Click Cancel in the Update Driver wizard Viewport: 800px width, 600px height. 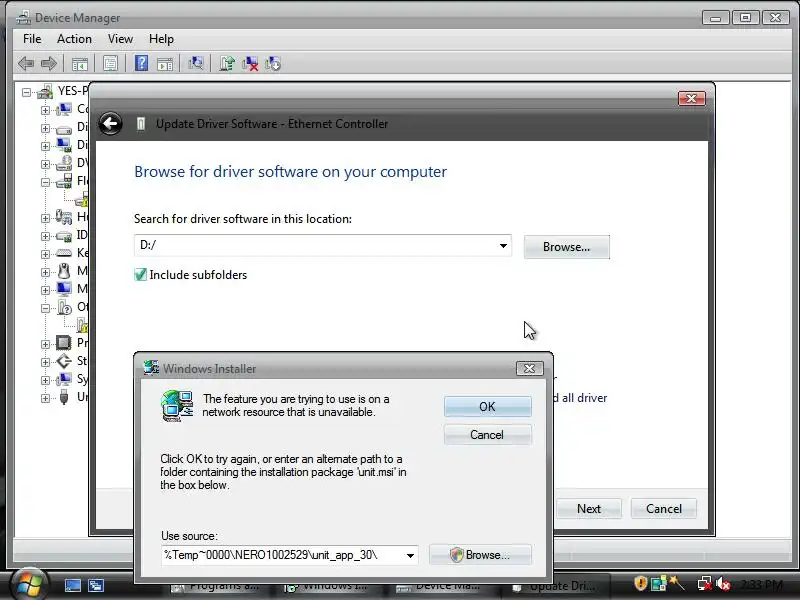[x=663, y=509]
